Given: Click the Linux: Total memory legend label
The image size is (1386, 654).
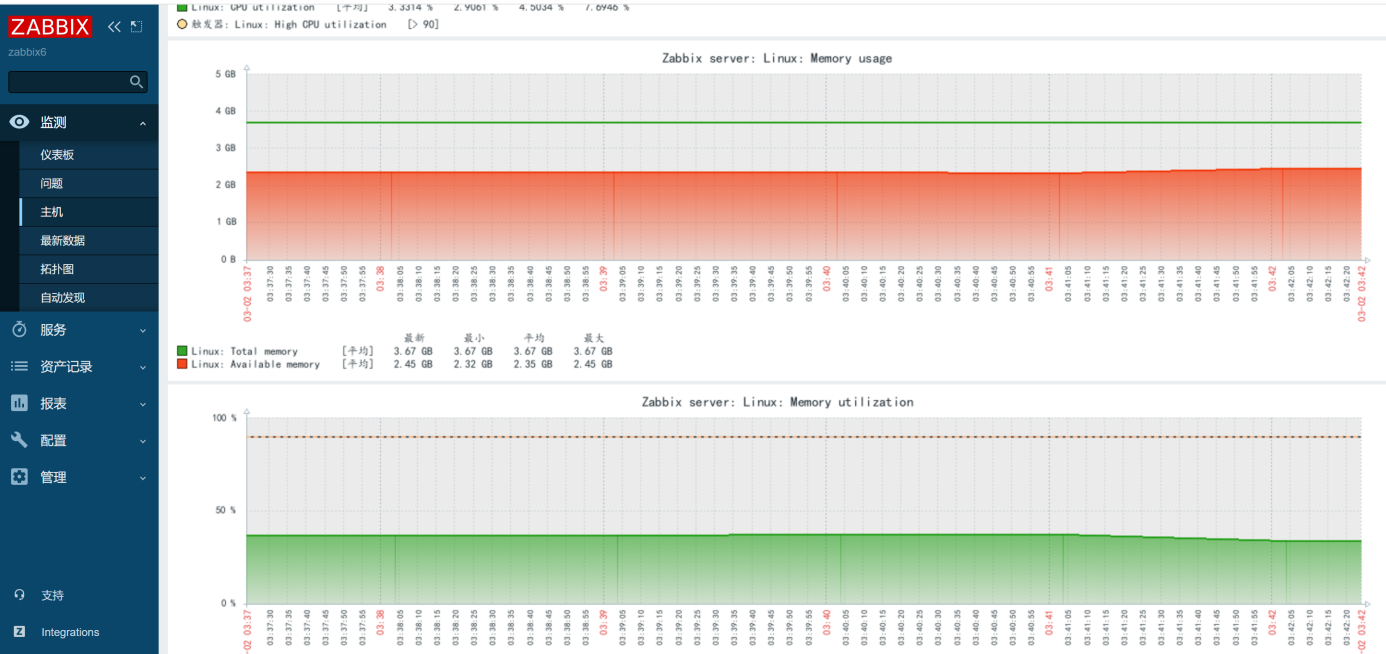Looking at the screenshot, I should (x=244, y=351).
